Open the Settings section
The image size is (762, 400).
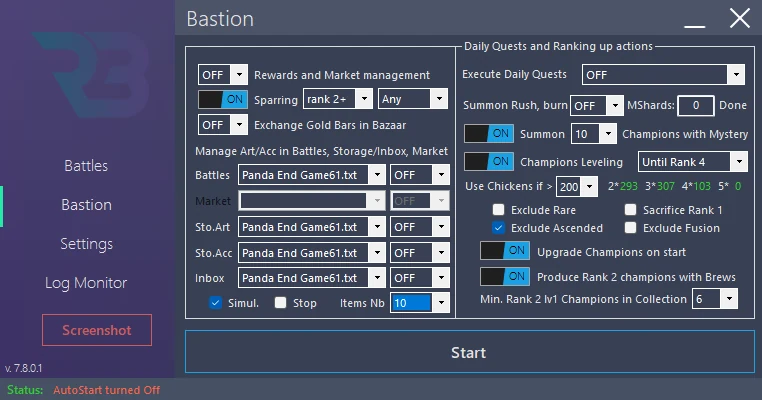(87, 243)
